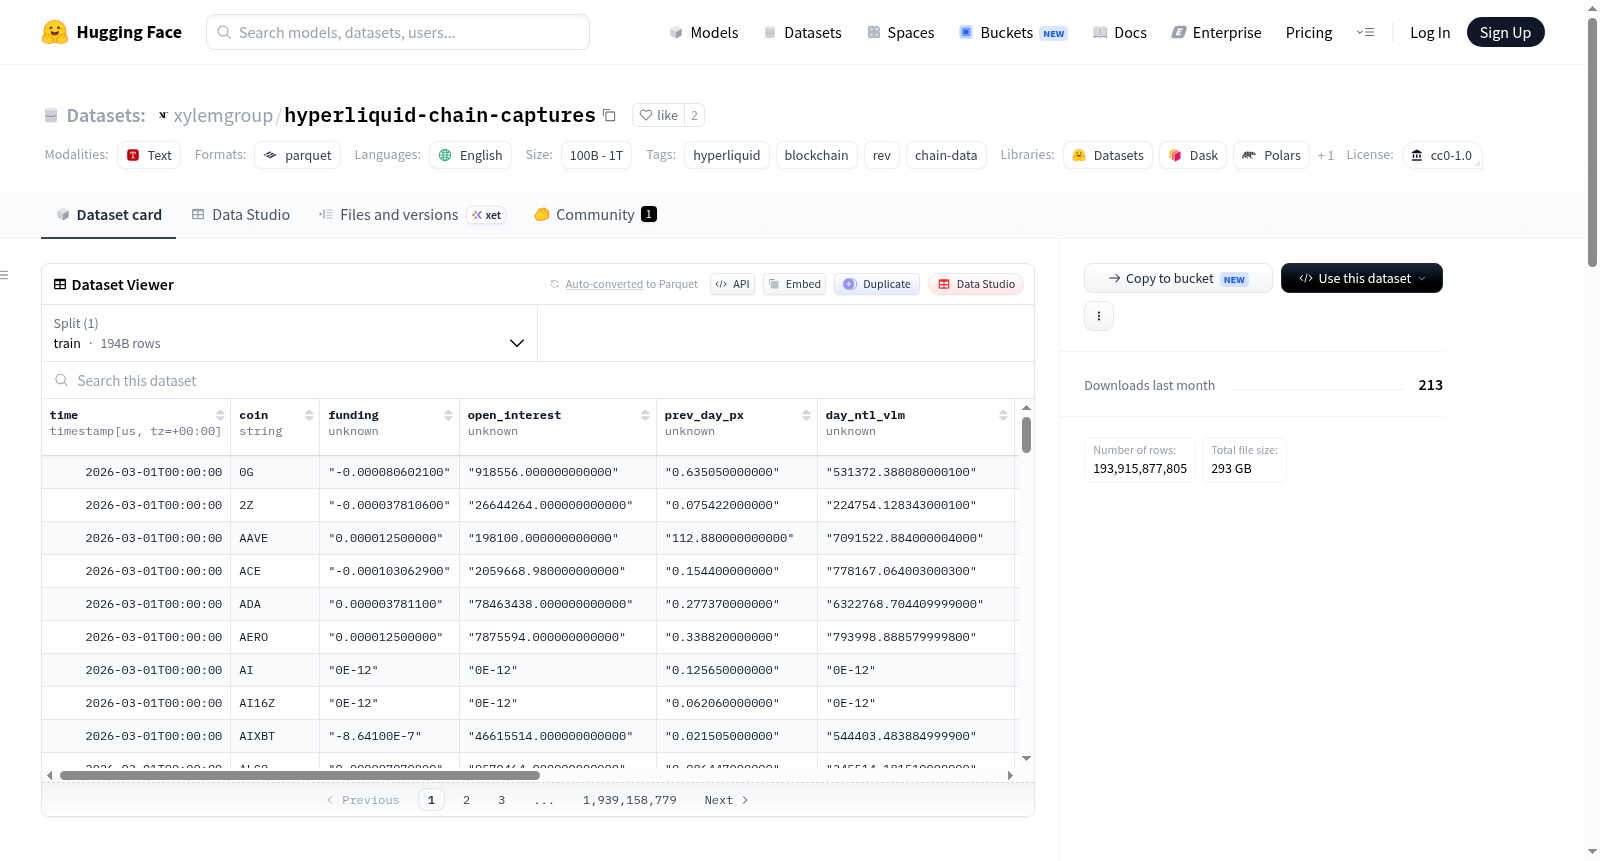Jump to page 2 of rows
Image resolution: width=1600 pixels, height=861 pixels.
click(x=466, y=800)
